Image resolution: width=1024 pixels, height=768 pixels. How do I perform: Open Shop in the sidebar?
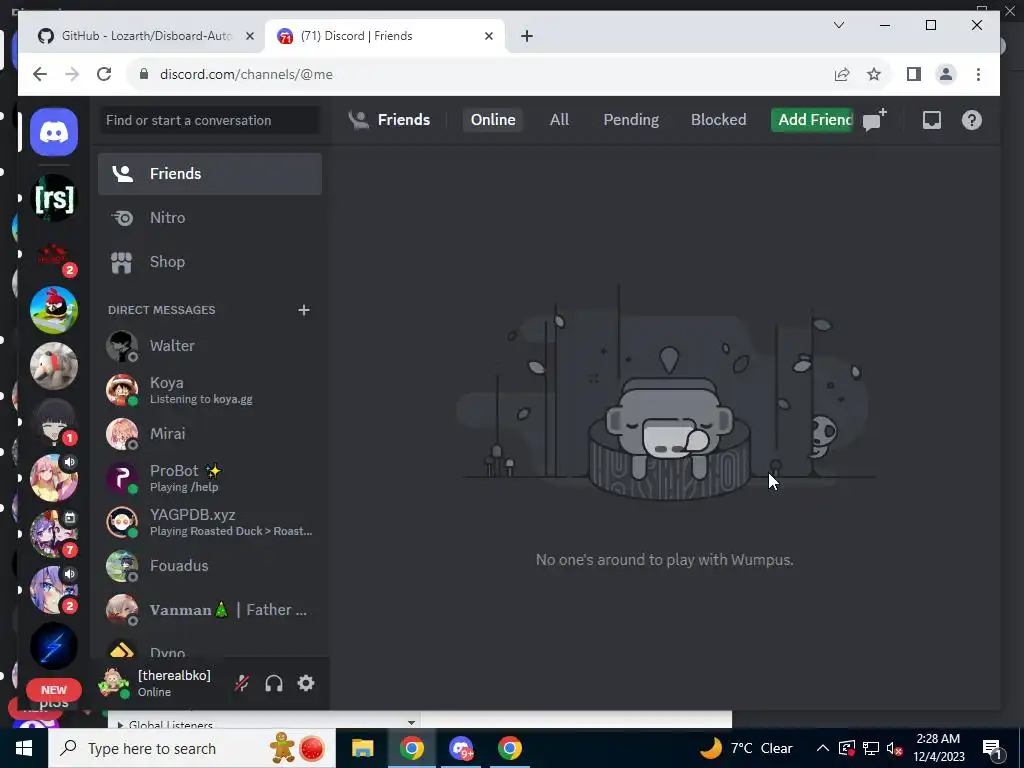(x=210, y=262)
